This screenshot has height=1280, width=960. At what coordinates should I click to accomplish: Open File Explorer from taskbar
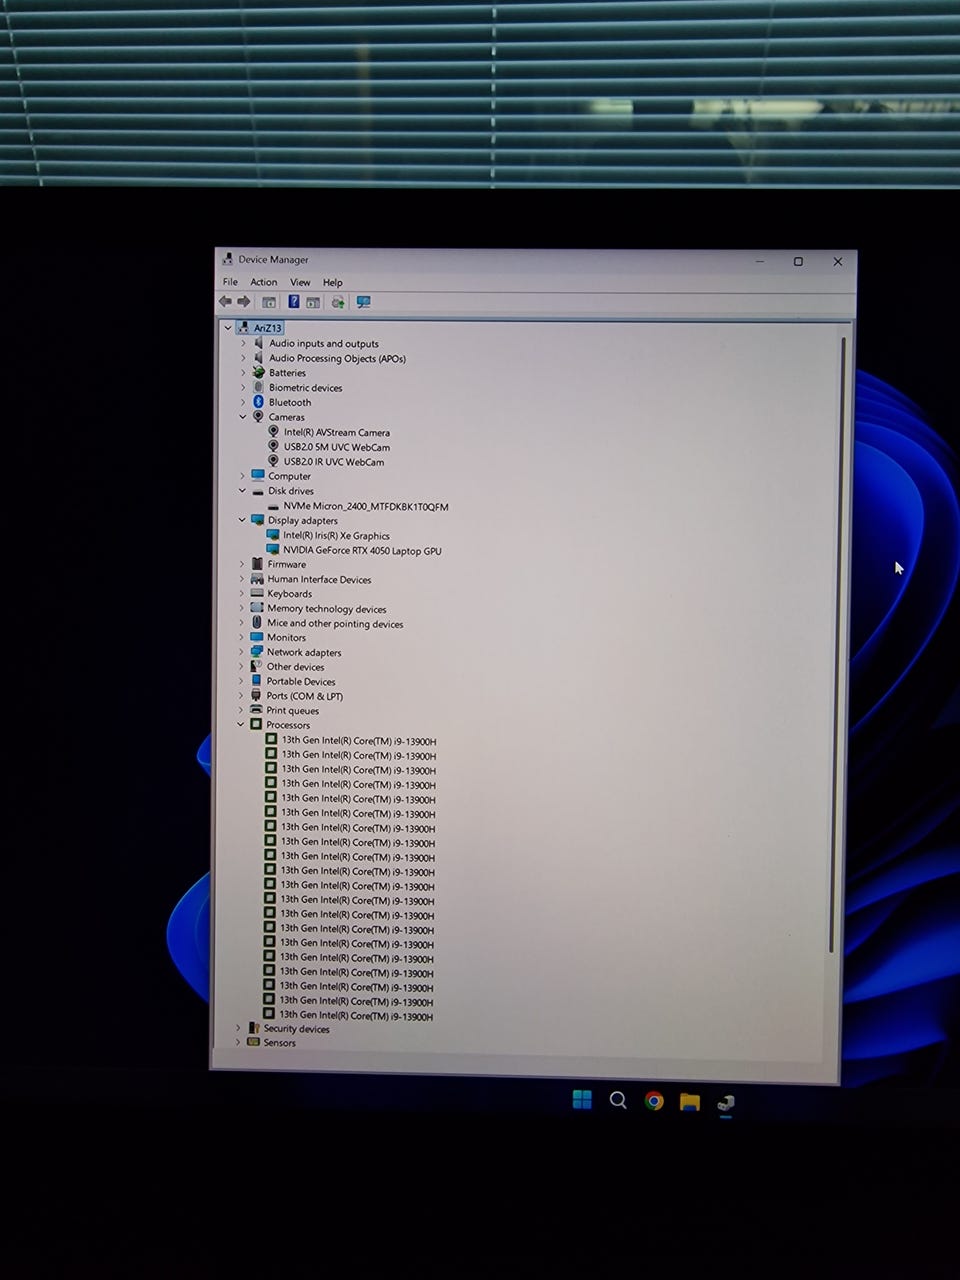[x=689, y=1102]
